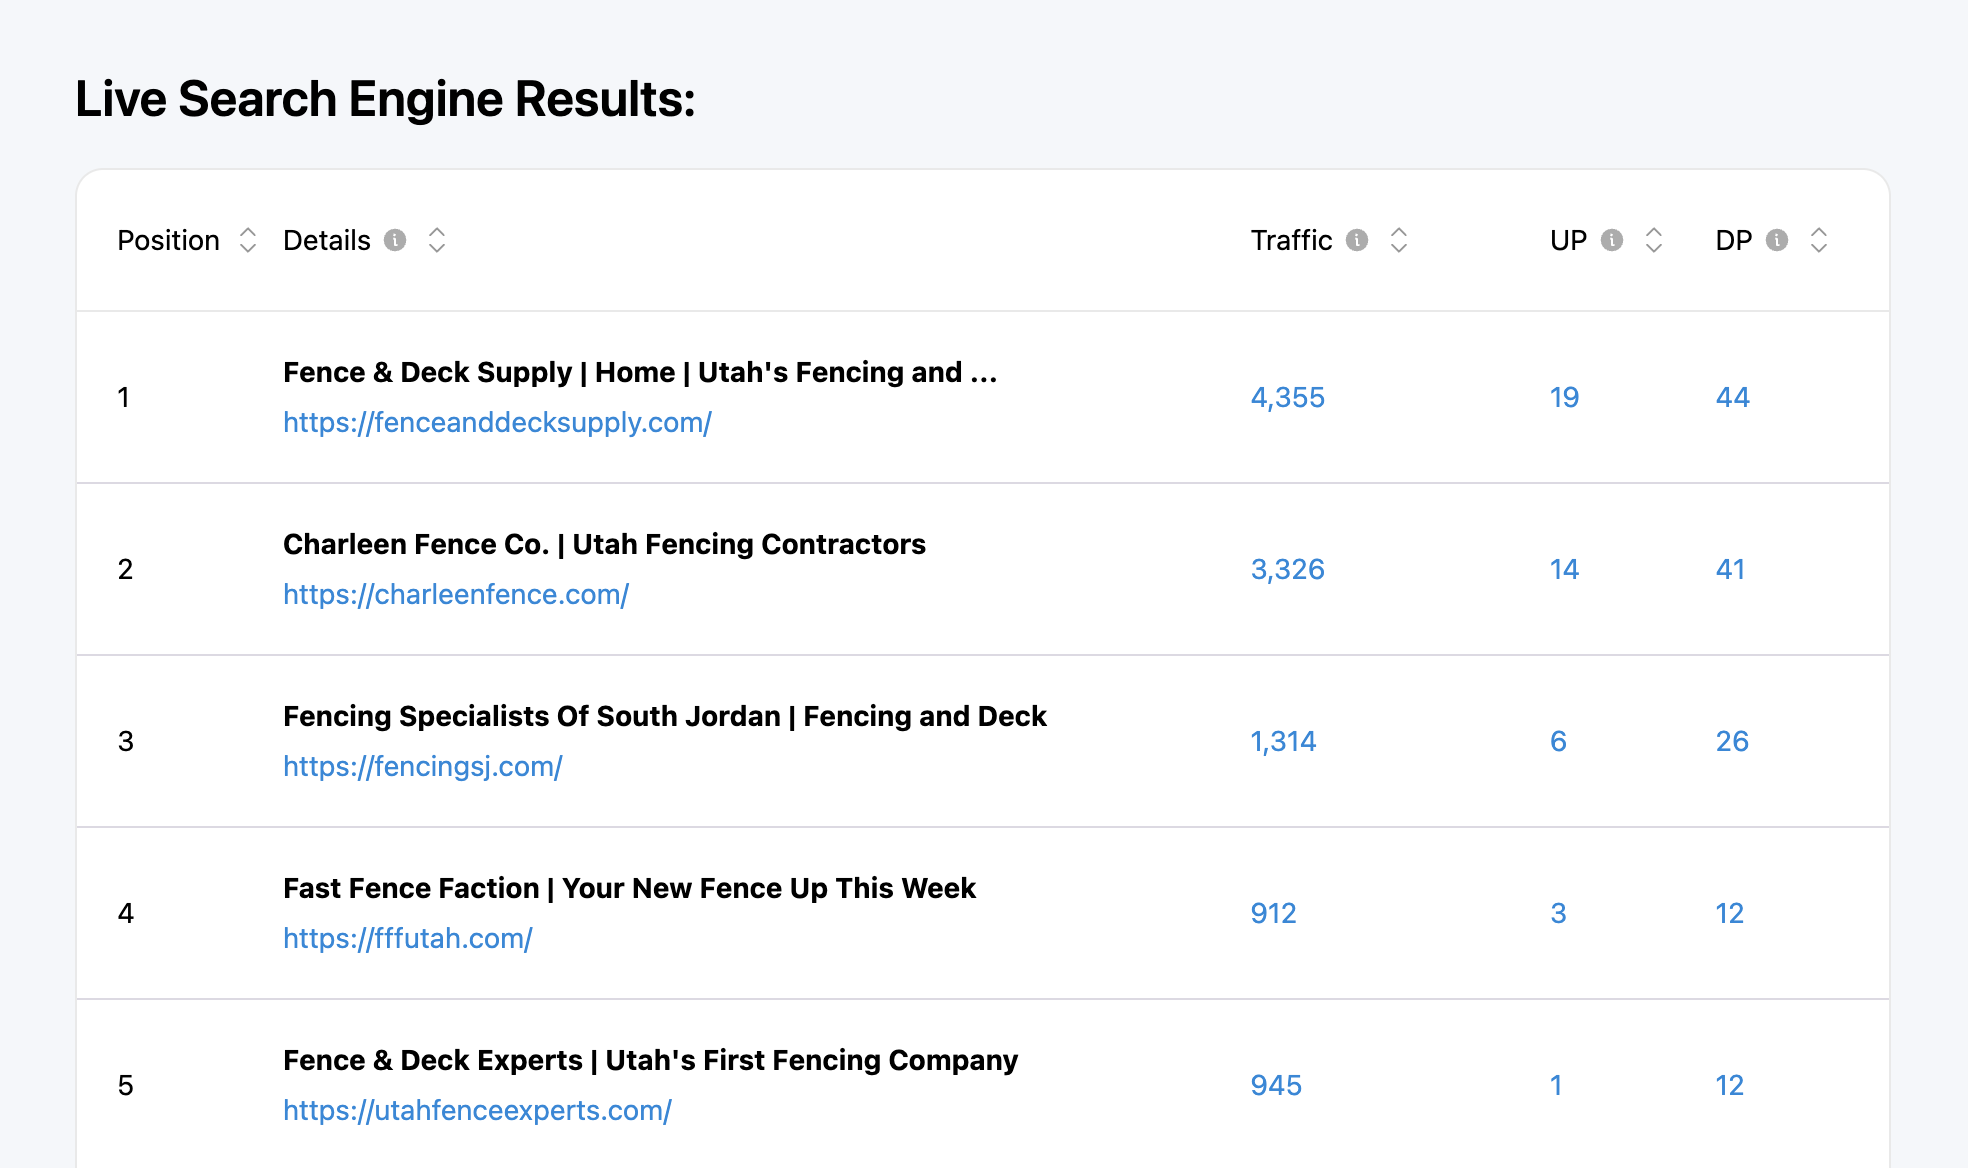
Task: Sort results by UP column arrows
Action: [1654, 240]
